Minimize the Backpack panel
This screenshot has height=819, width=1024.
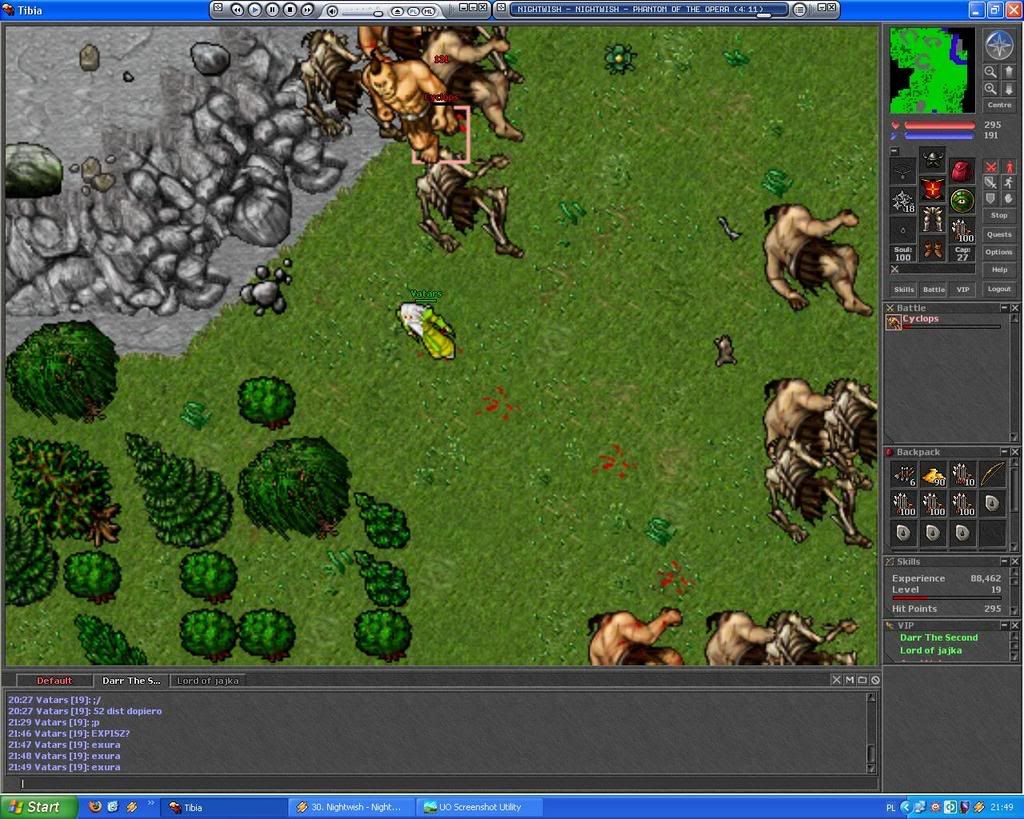click(x=1004, y=452)
